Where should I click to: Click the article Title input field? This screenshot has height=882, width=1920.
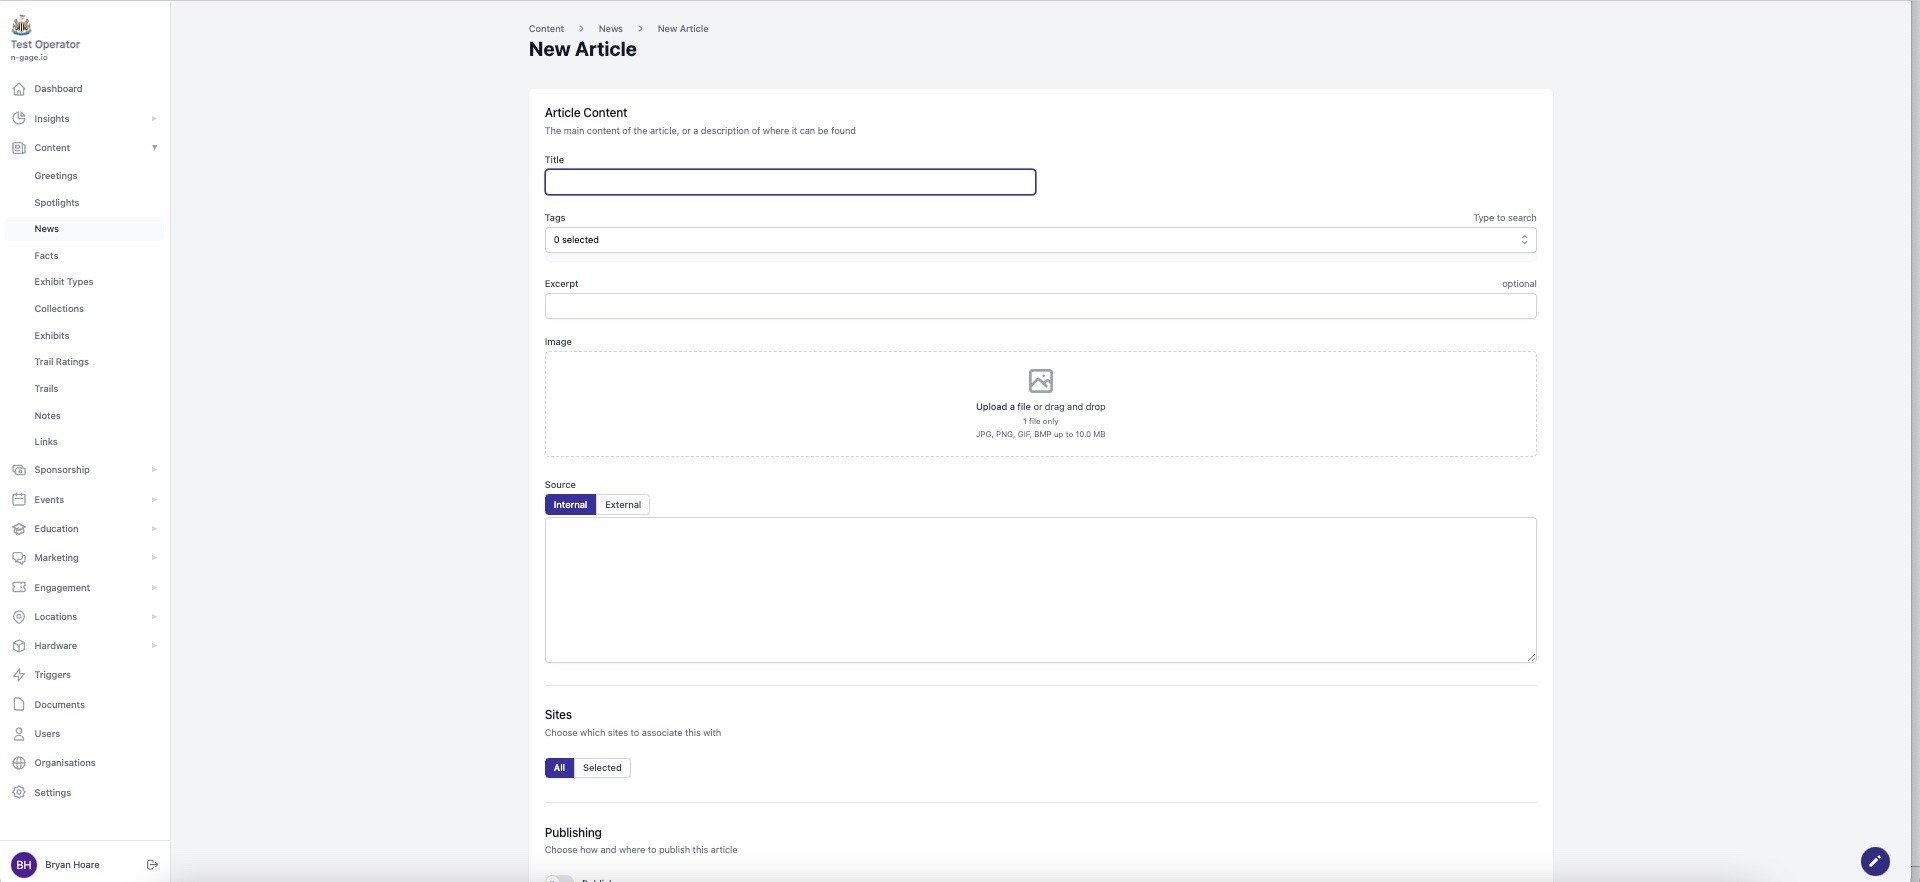click(x=790, y=182)
